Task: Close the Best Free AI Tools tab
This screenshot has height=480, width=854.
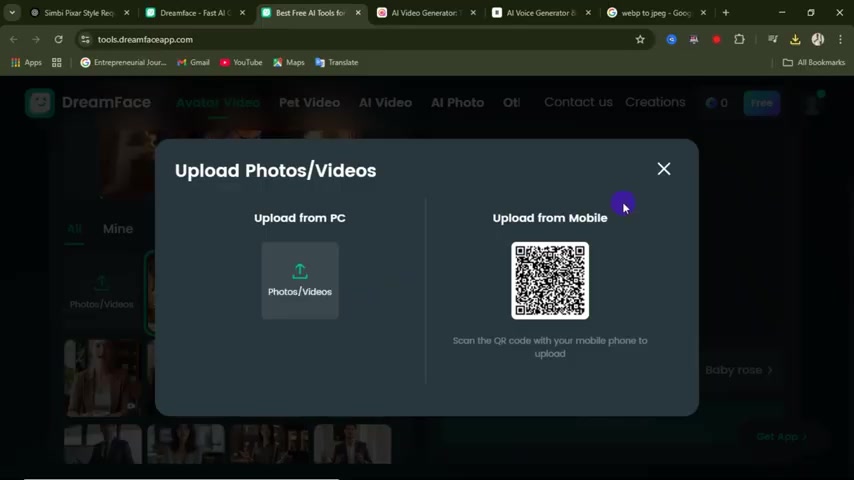Action: point(358,13)
